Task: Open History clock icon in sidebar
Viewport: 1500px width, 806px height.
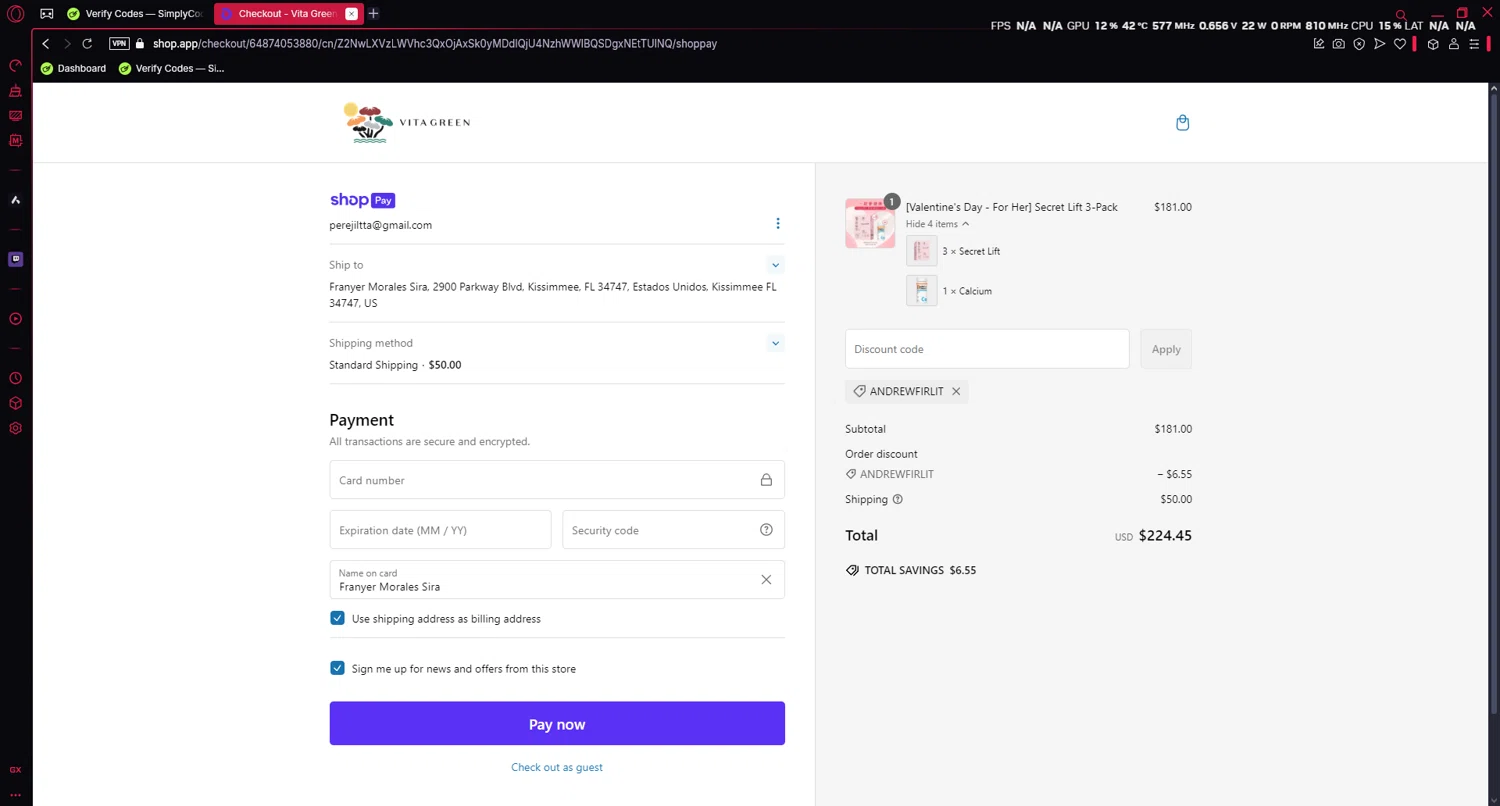Action: pos(15,379)
